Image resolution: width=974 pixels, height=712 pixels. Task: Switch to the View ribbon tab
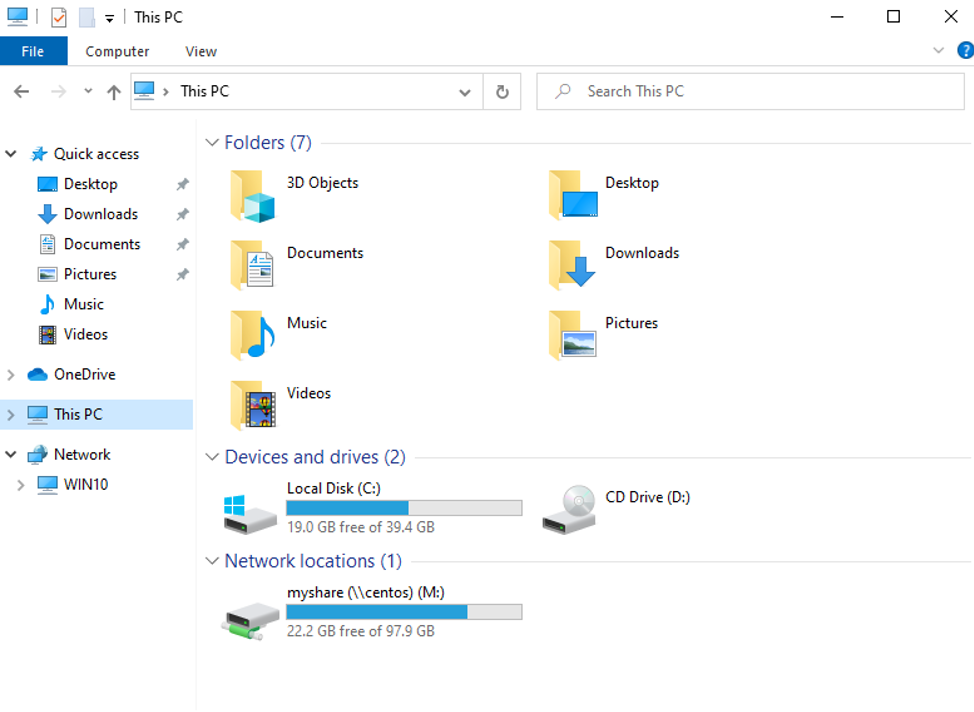200,51
